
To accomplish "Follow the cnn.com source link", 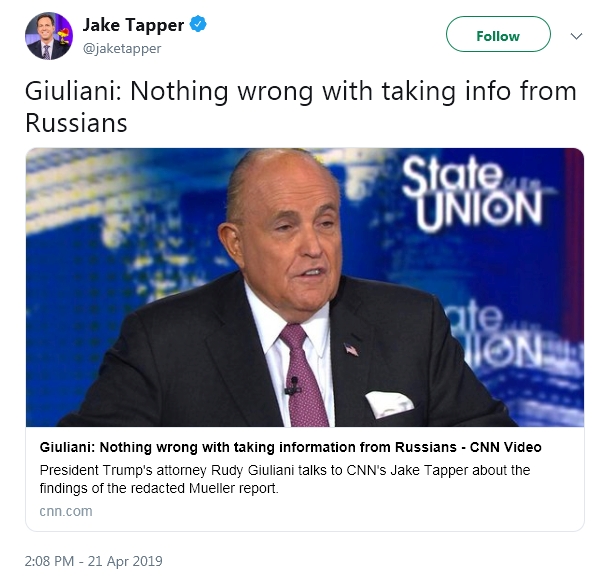I will [66, 511].
